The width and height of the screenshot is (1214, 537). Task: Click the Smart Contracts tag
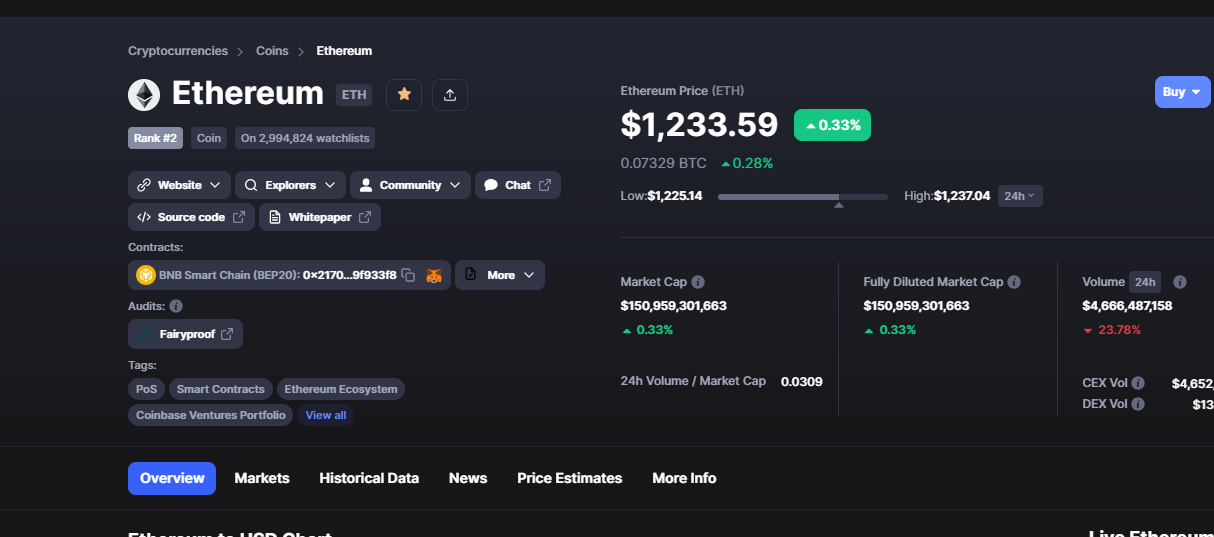[221, 389]
